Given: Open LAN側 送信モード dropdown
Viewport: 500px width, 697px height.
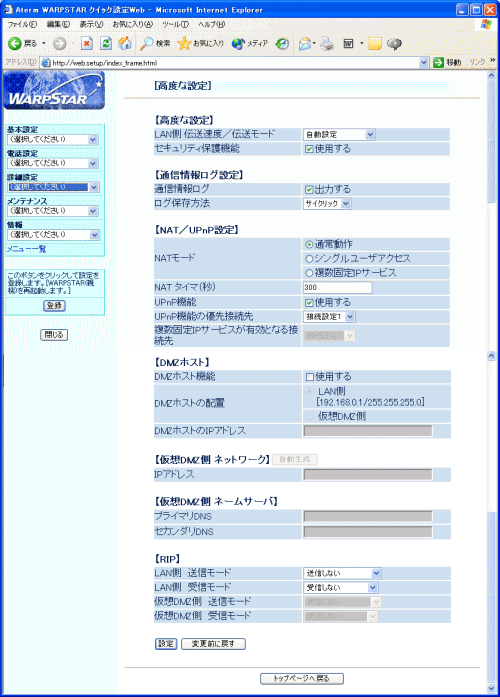Looking at the screenshot, I should click(x=342, y=573).
